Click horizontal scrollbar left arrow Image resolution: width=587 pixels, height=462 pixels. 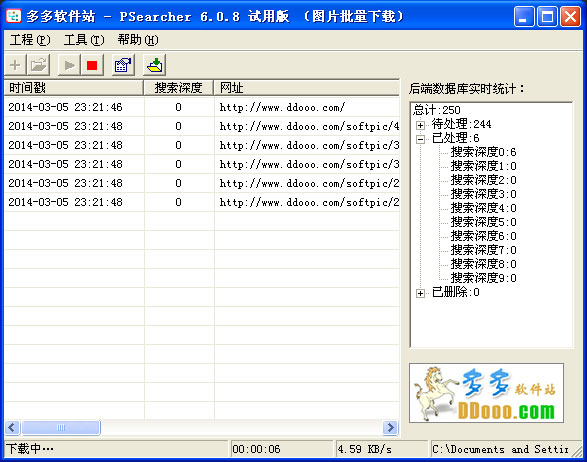[x=12, y=427]
